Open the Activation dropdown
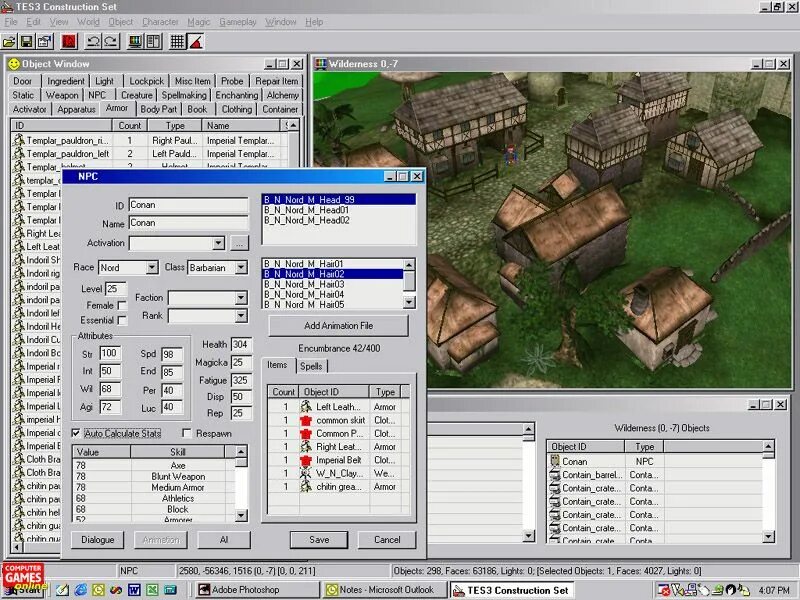This screenshot has height=600, width=800. click(218, 243)
